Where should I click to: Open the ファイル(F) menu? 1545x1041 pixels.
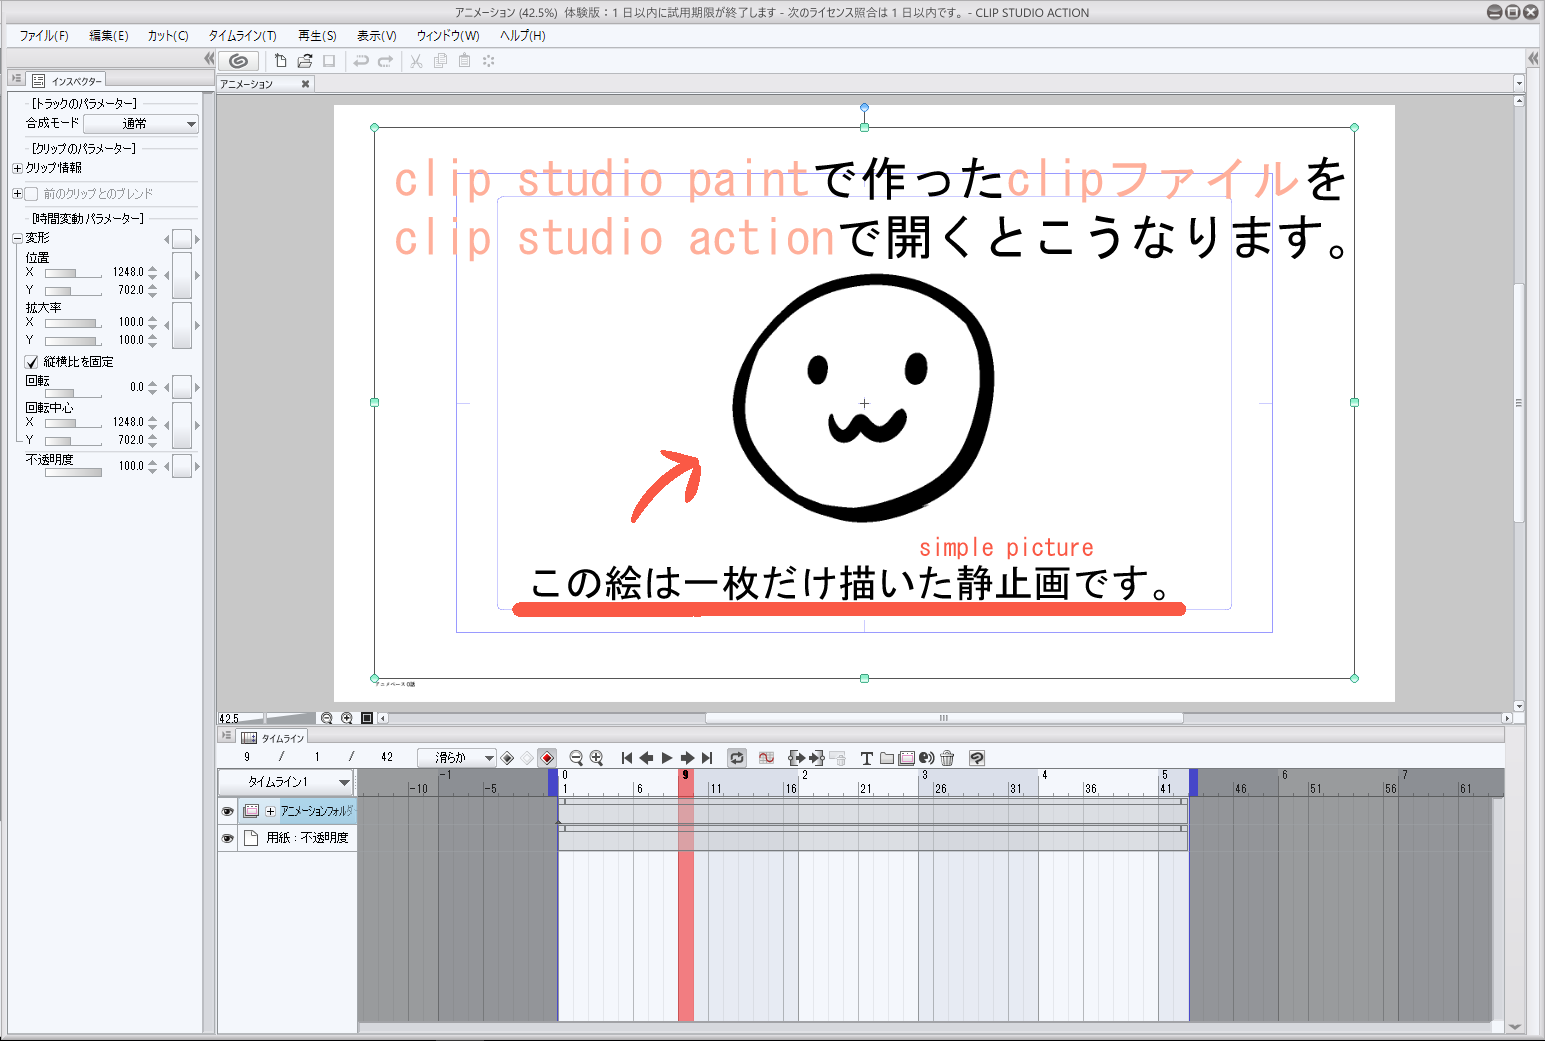pos(44,36)
